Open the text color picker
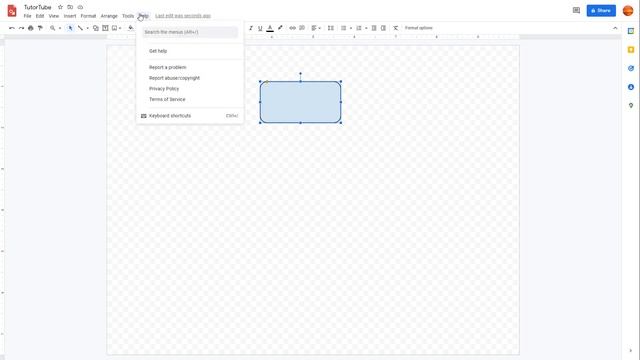The height and width of the screenshot is (360, 640). click(270, 28)
